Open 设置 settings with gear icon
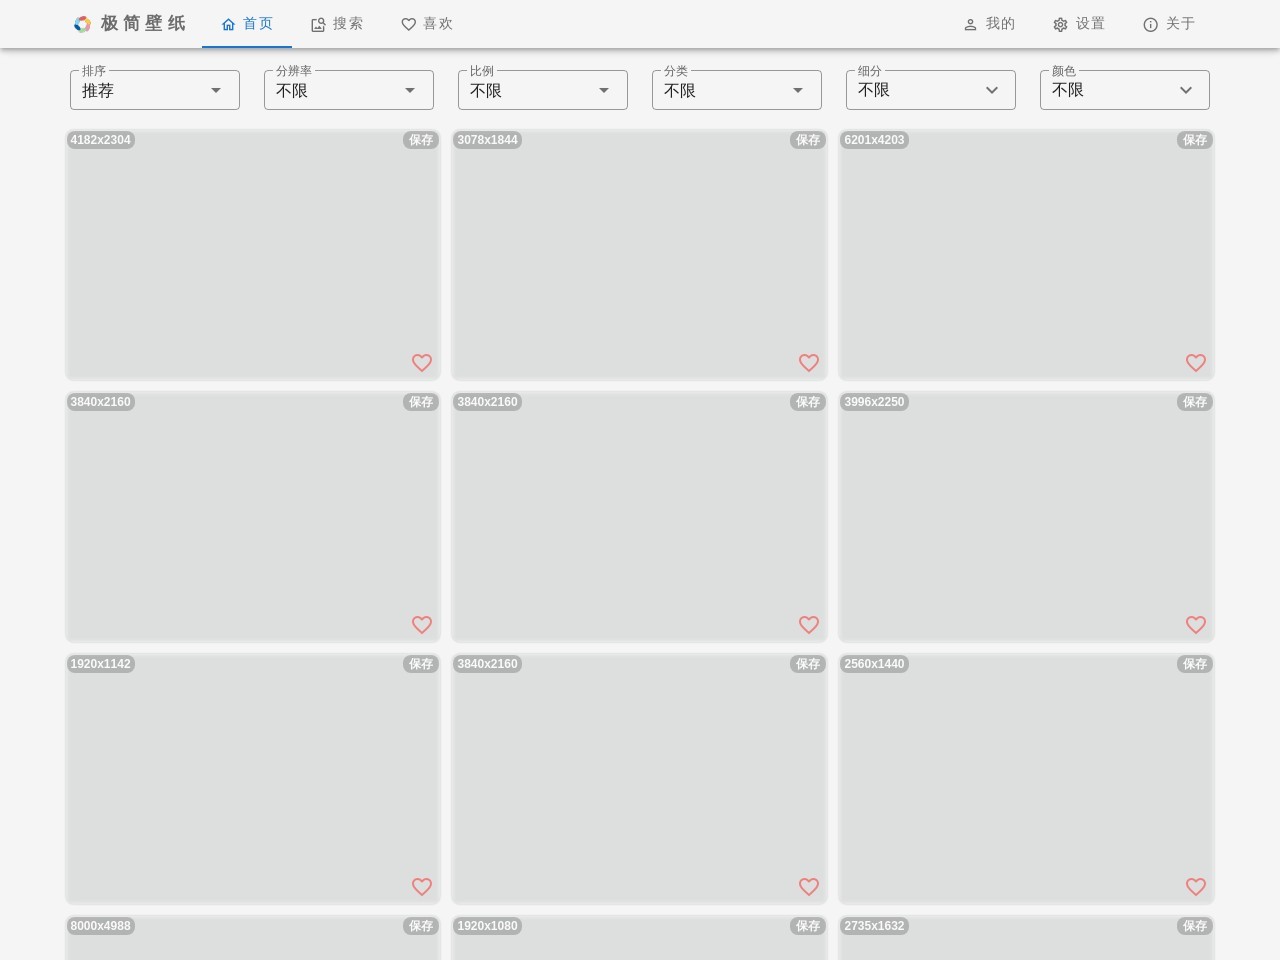Image resolution: width=1280 pixels, height=960 pixels. point(1061,25)
